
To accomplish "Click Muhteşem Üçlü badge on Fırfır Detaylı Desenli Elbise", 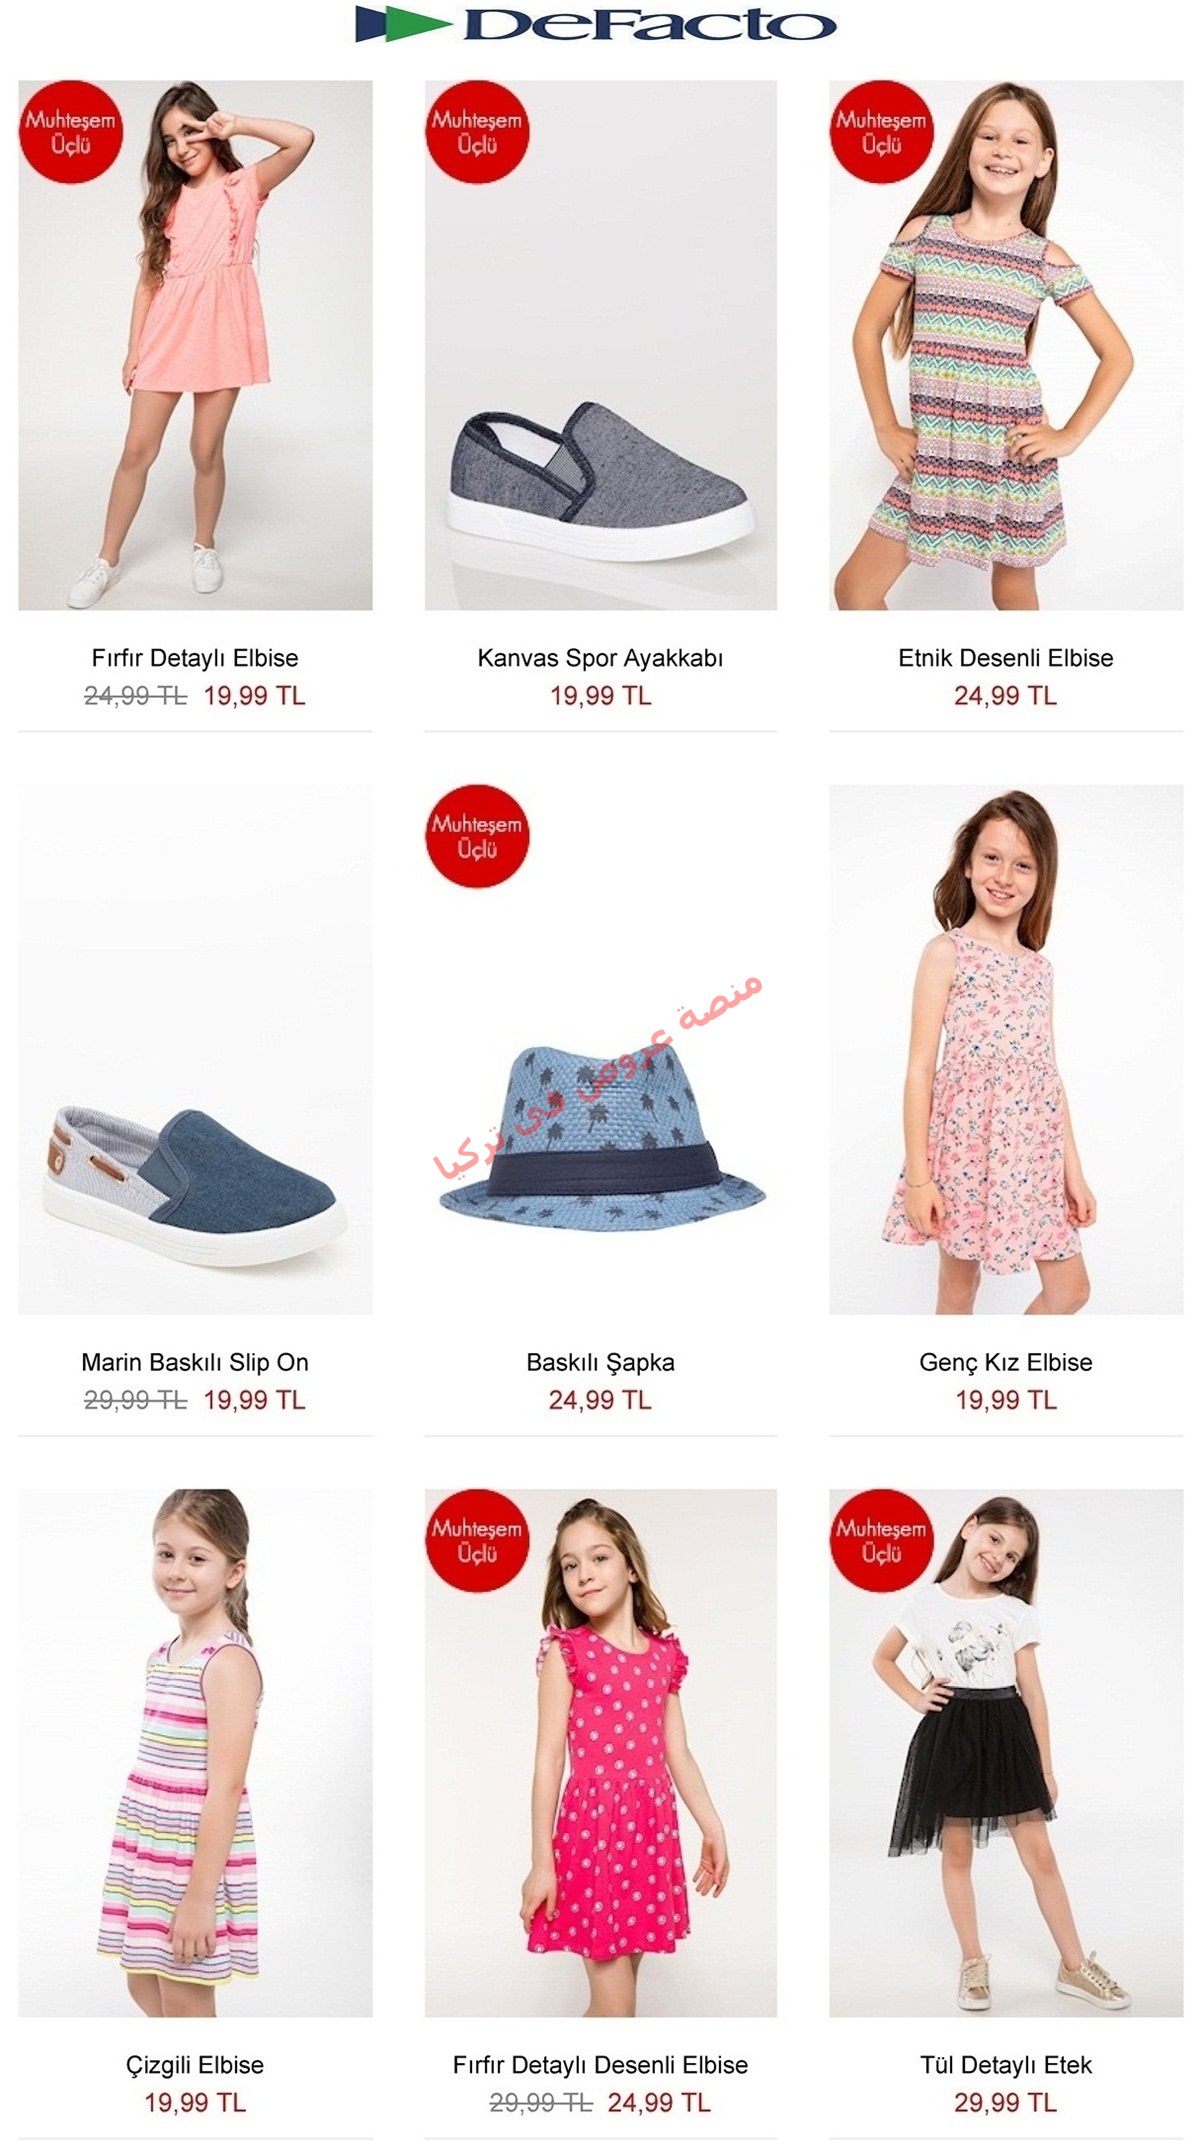I will pyautogui.click(x=477, y=1540).
